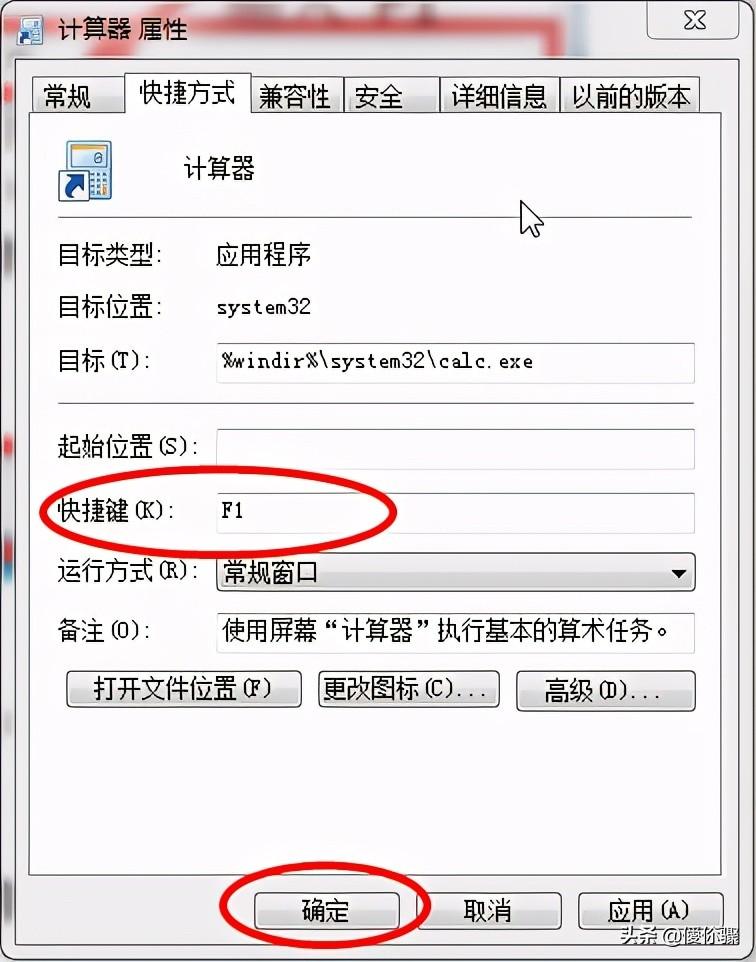Focus the empty 起始位置 field
The width and height of the screenshot is (756, 962).
(x=455, y=449)
